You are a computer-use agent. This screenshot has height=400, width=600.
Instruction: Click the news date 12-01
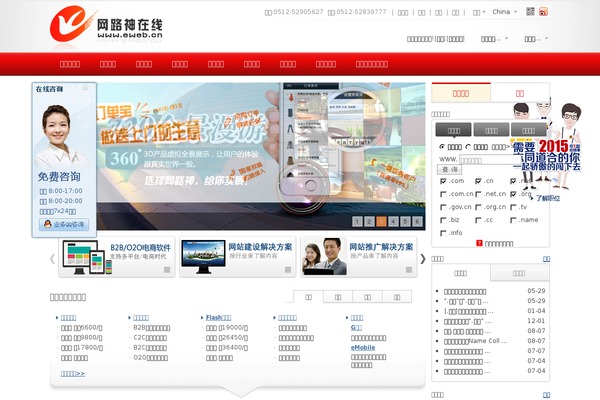[536, 321]
